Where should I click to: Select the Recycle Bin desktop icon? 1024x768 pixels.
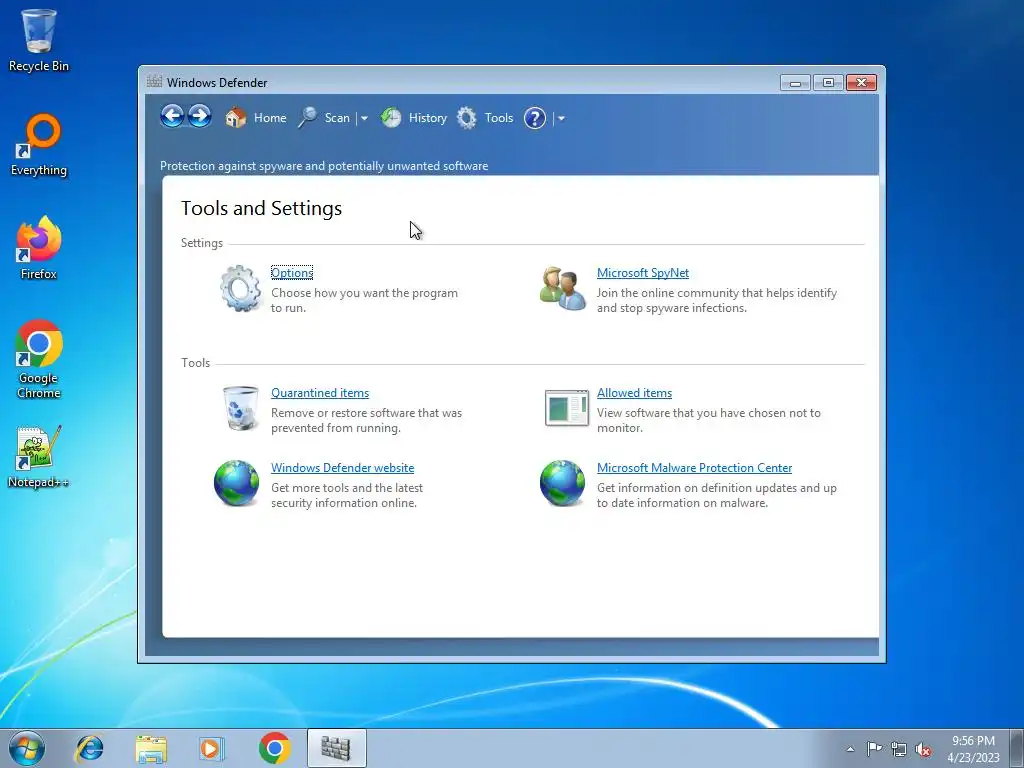point(39,39)
